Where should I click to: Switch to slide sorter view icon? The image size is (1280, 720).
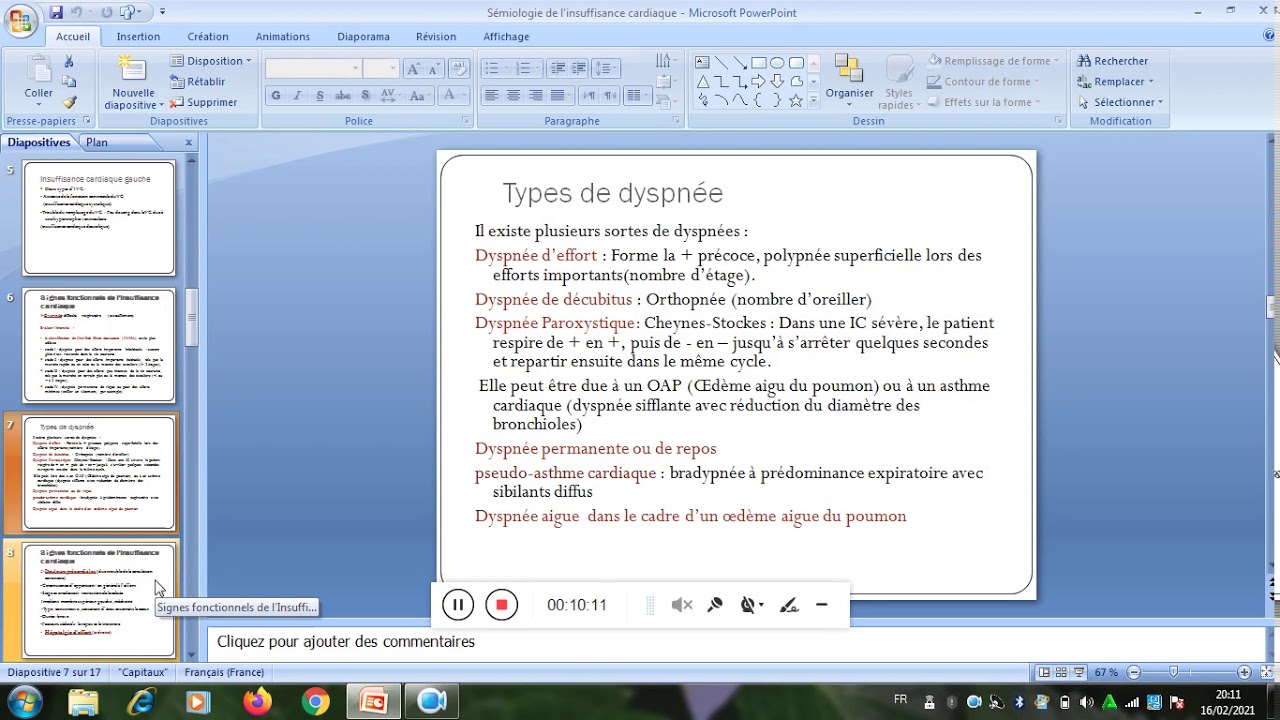click(1063, 673)
